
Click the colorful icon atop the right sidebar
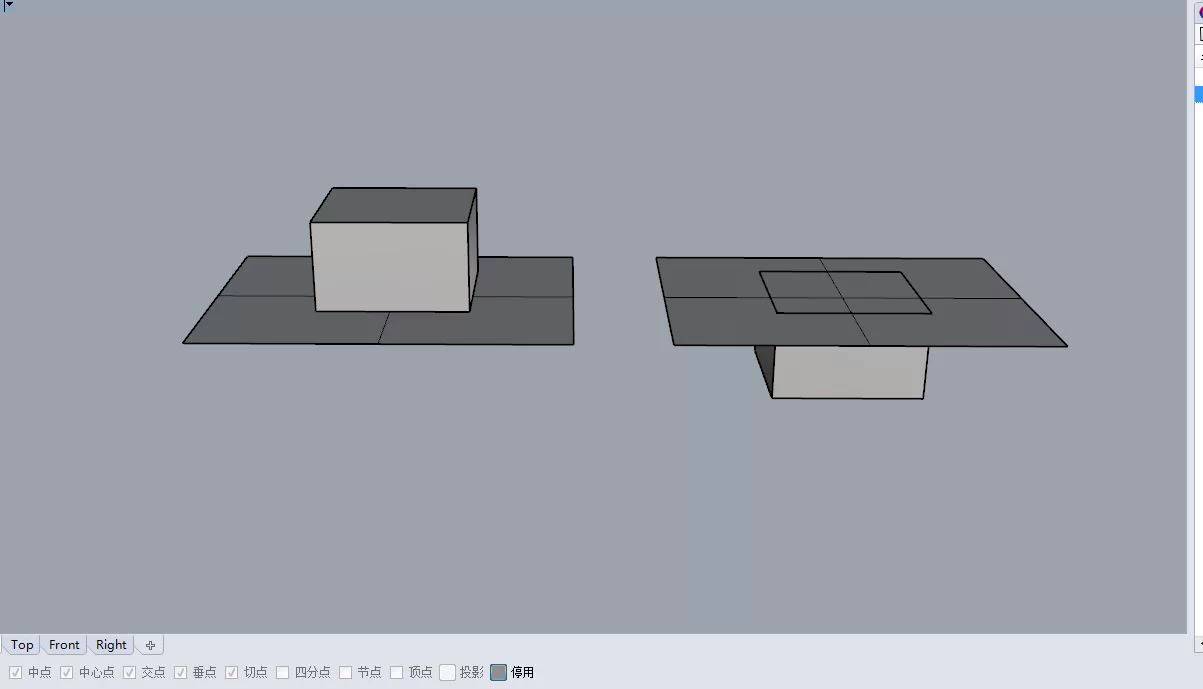point(1196,11)
